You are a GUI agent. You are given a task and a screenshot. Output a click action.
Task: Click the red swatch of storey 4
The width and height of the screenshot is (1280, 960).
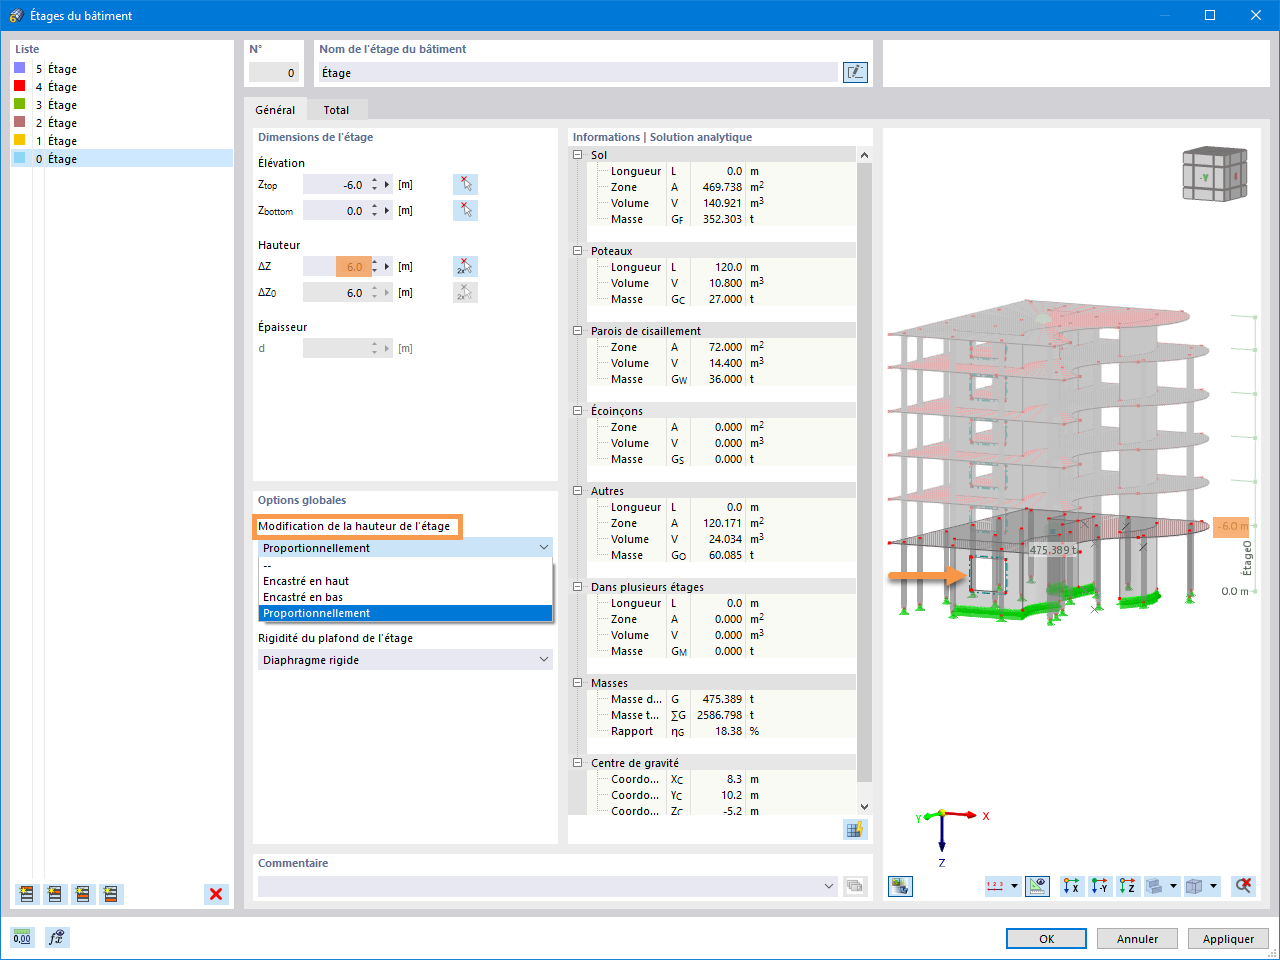click(19, 86)
